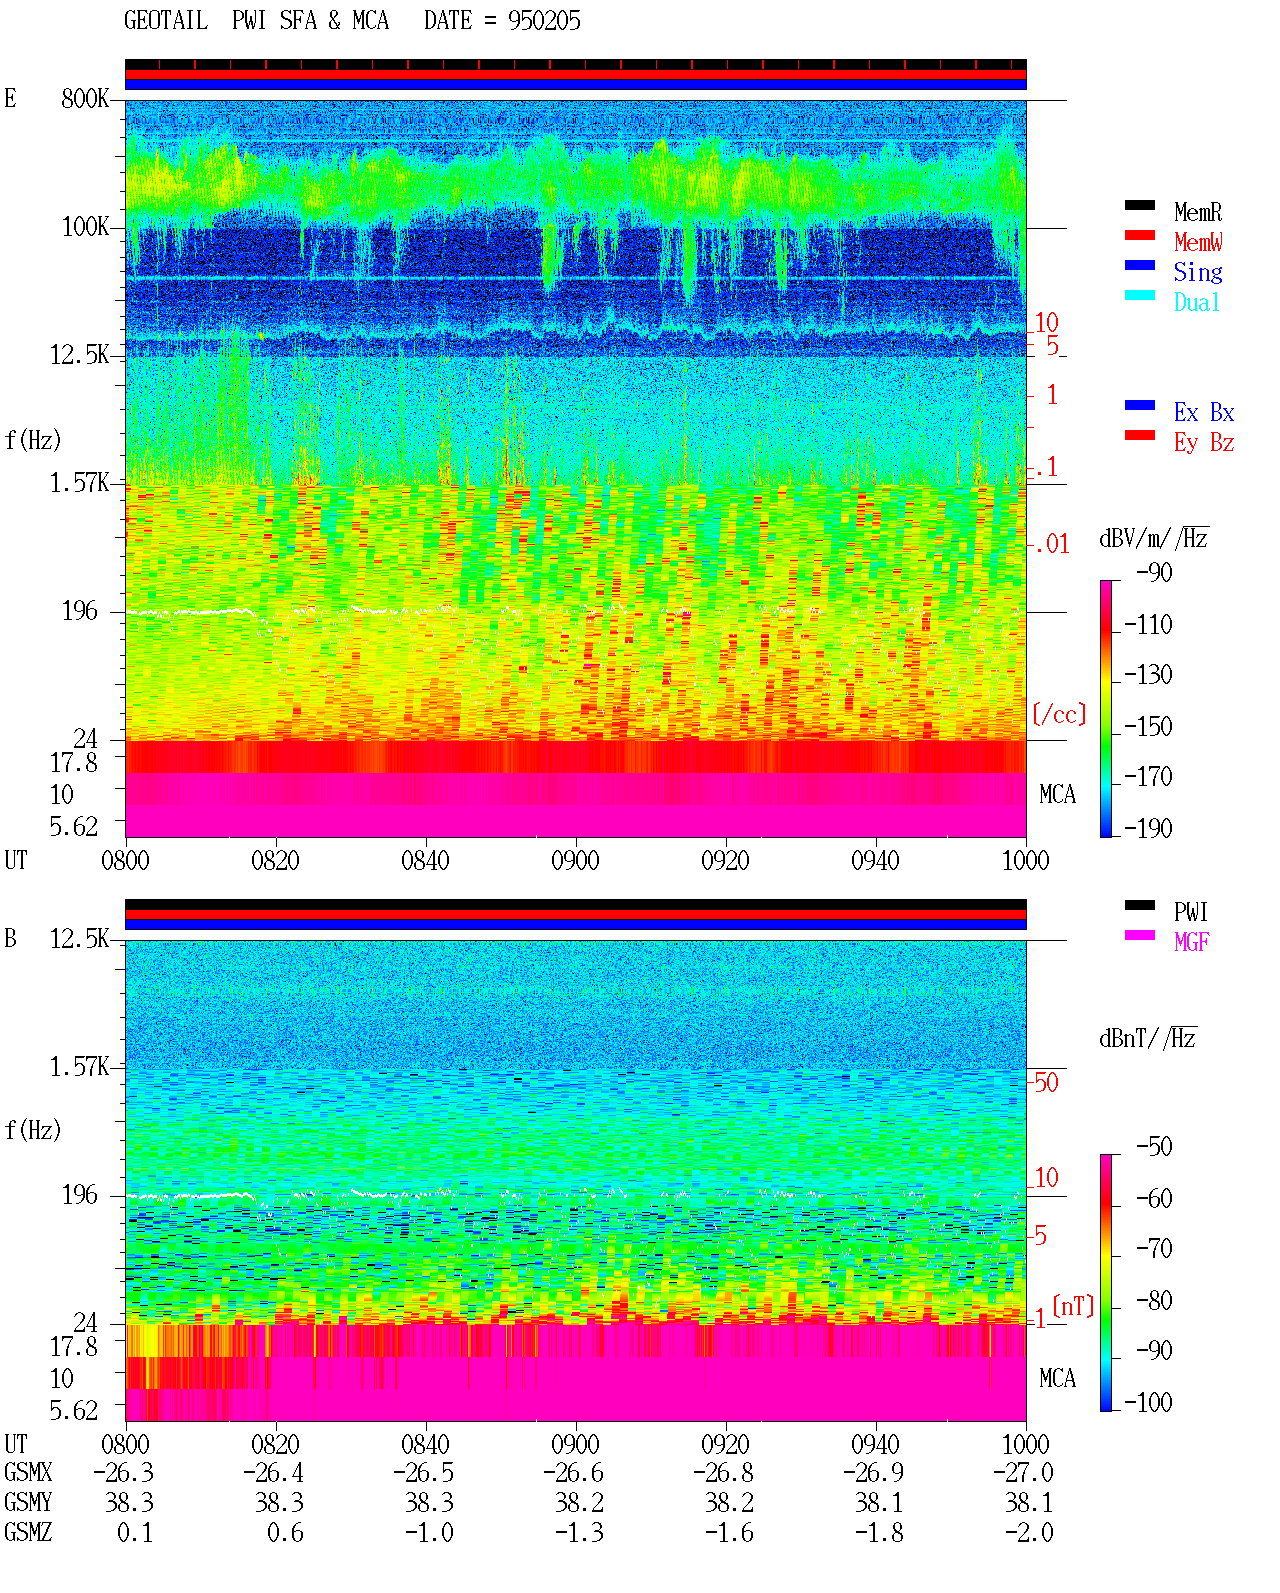The image size is (1280, 1593).
Task: Click the -130 color scale tick
Action: (x=1149, y=675)
